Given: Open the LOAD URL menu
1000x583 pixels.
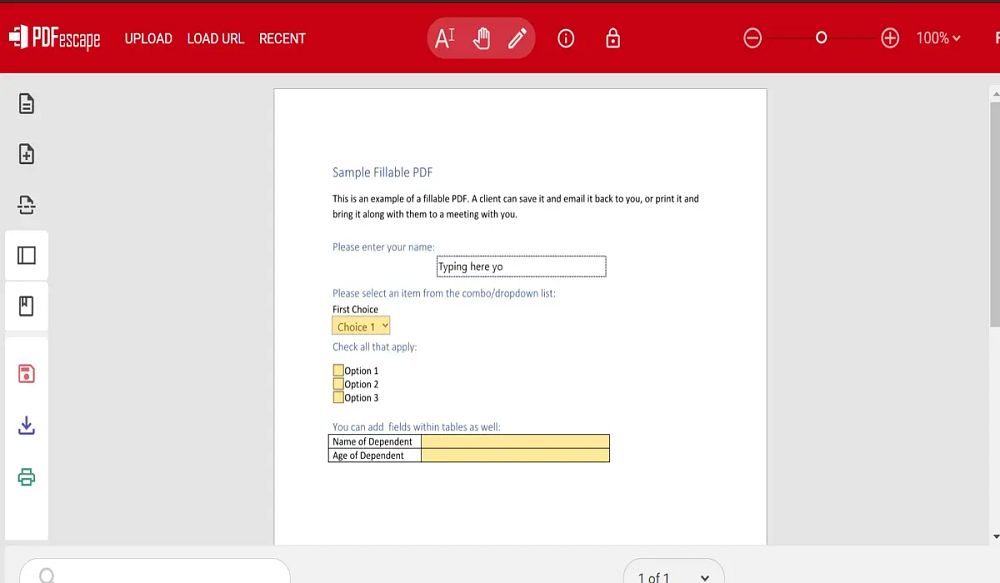Looking at the screenshot, I should pos(216,38).
